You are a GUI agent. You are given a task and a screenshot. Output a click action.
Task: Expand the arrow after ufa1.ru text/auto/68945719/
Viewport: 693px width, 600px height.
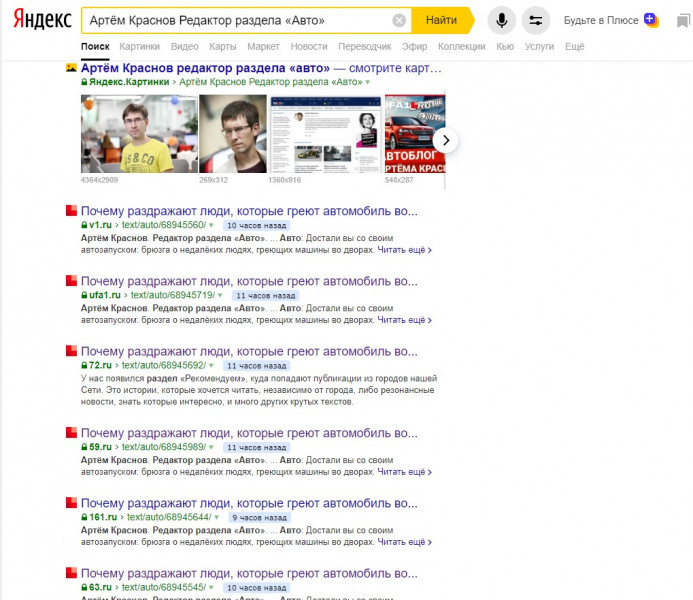coord(220,295)
